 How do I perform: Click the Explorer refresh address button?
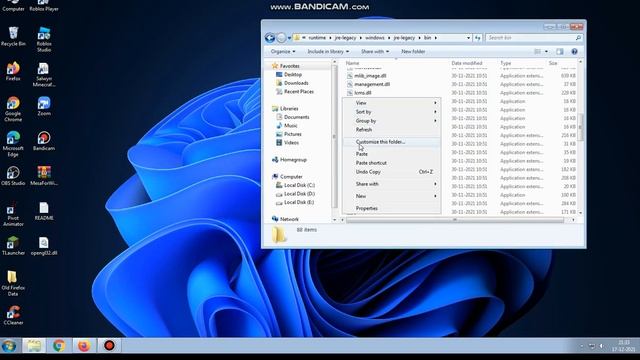point(478,38)
